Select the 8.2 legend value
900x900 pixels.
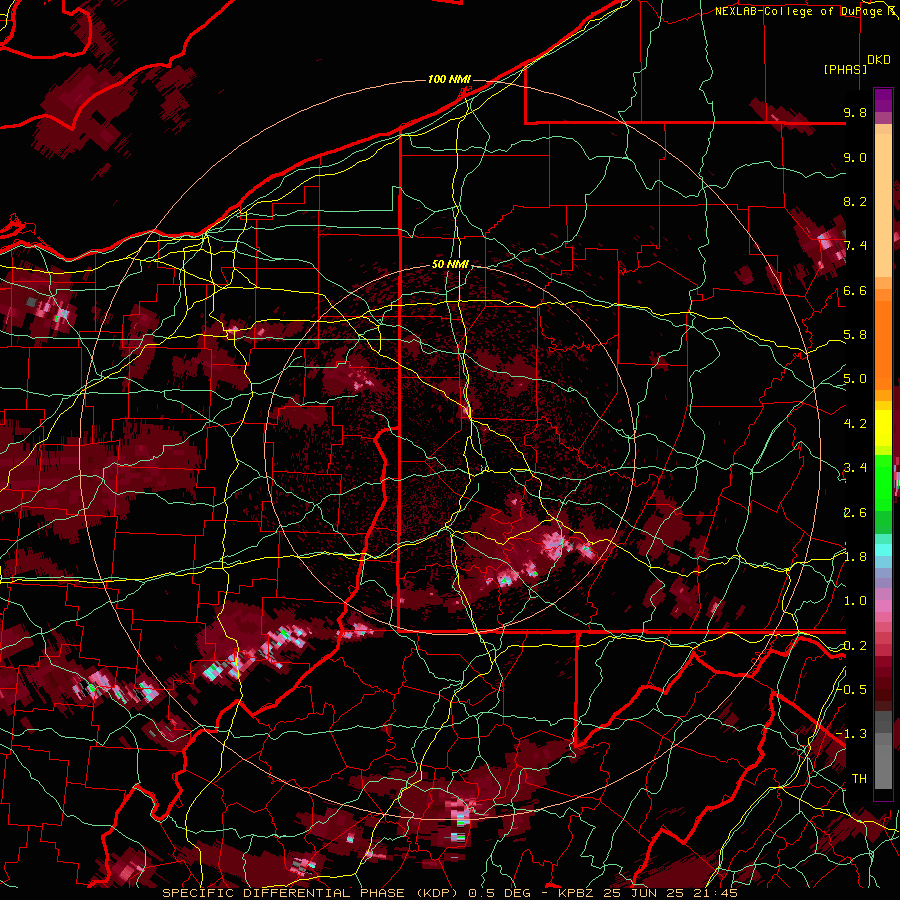855,201
